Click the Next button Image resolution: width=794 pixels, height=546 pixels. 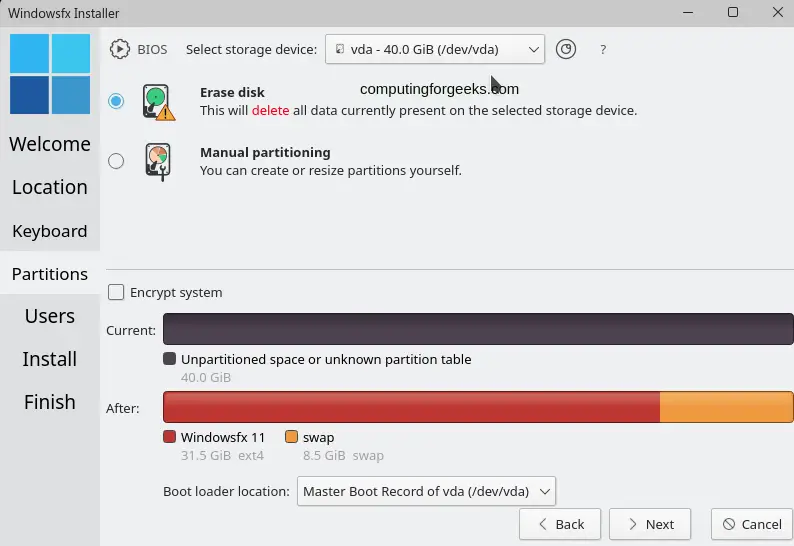(650, 524)
